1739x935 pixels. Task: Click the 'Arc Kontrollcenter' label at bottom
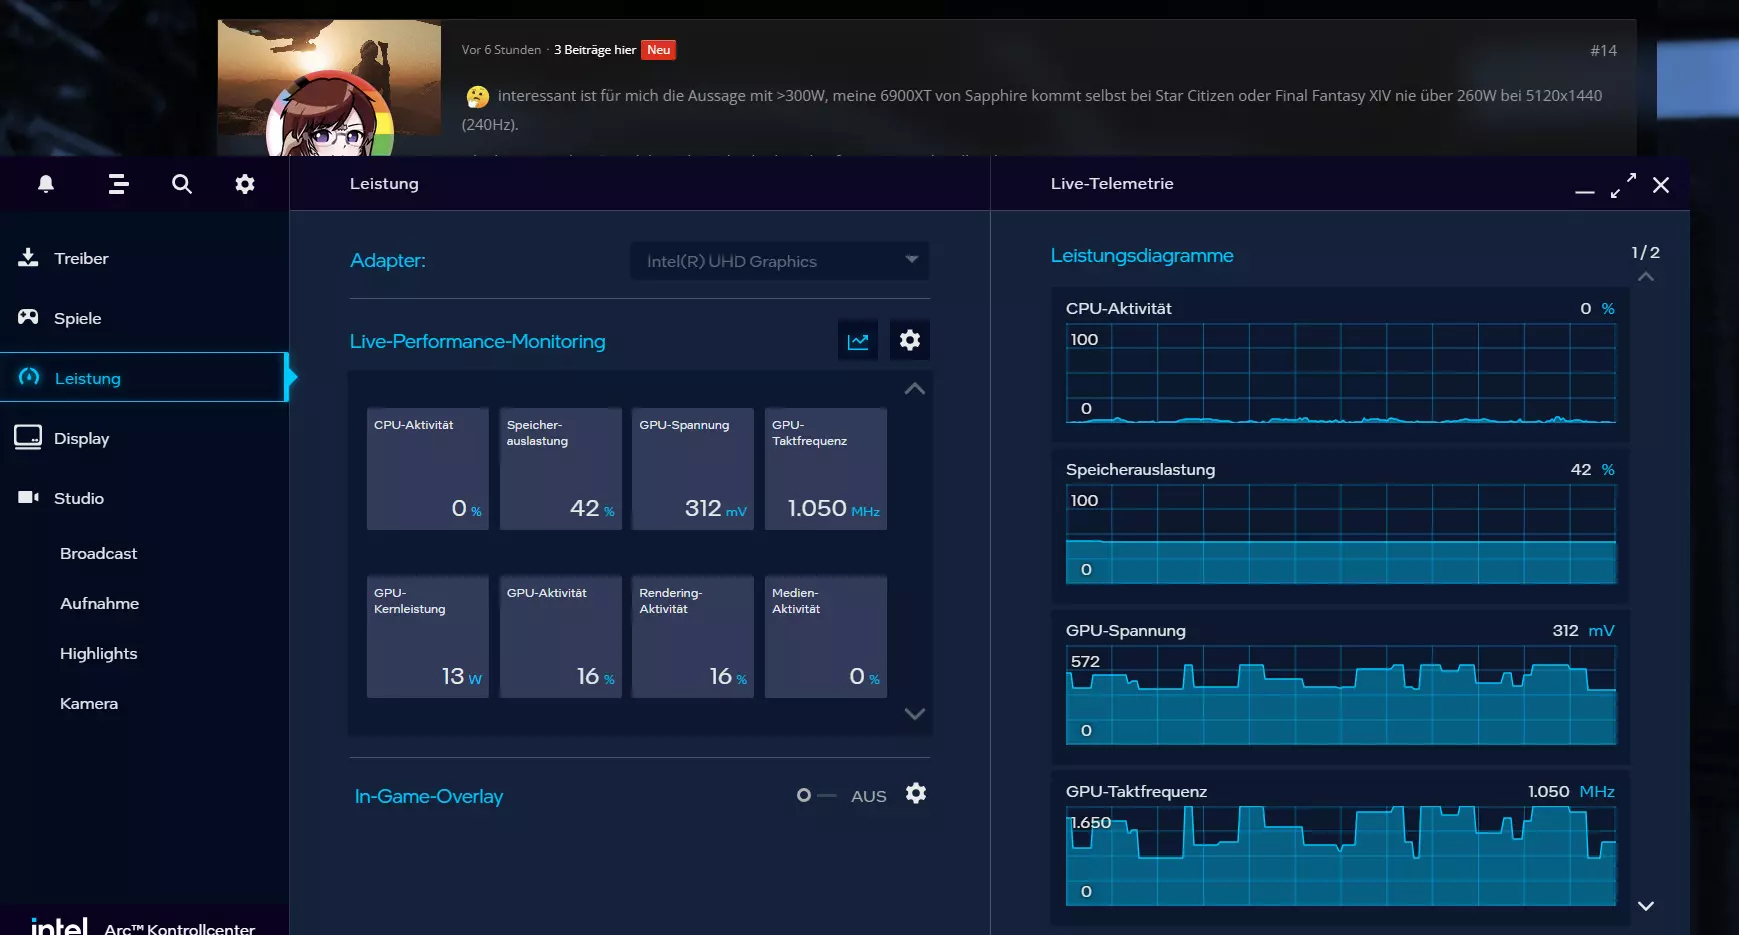(x=180, y=928)
